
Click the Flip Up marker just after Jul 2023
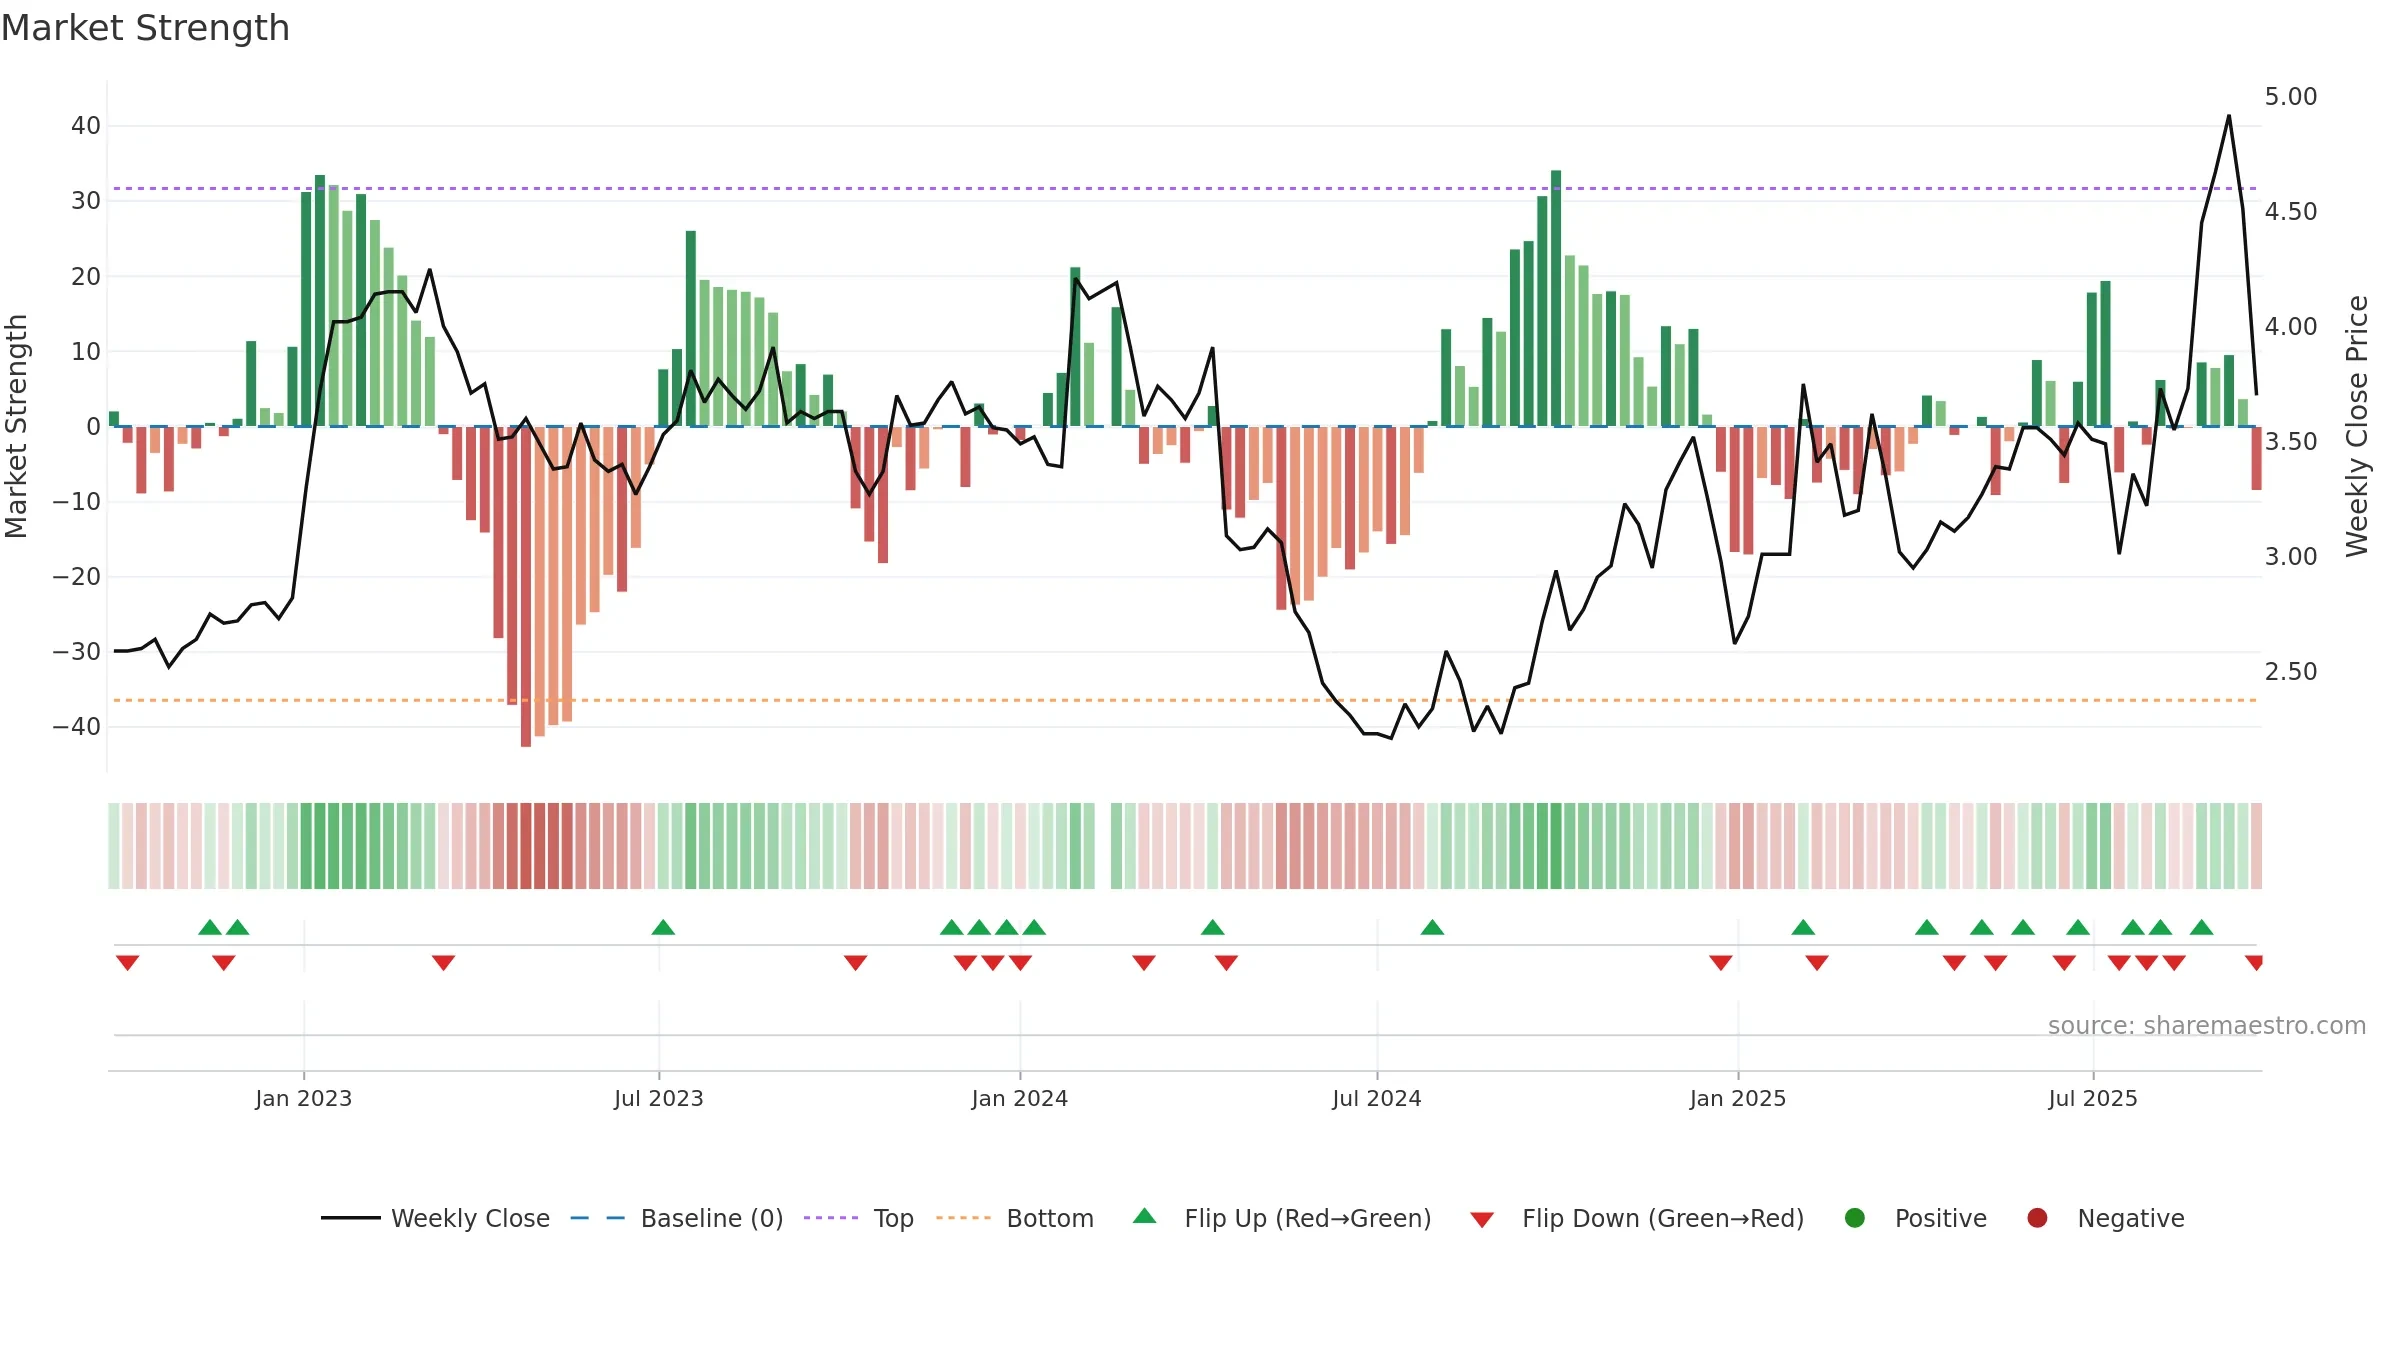663,927
